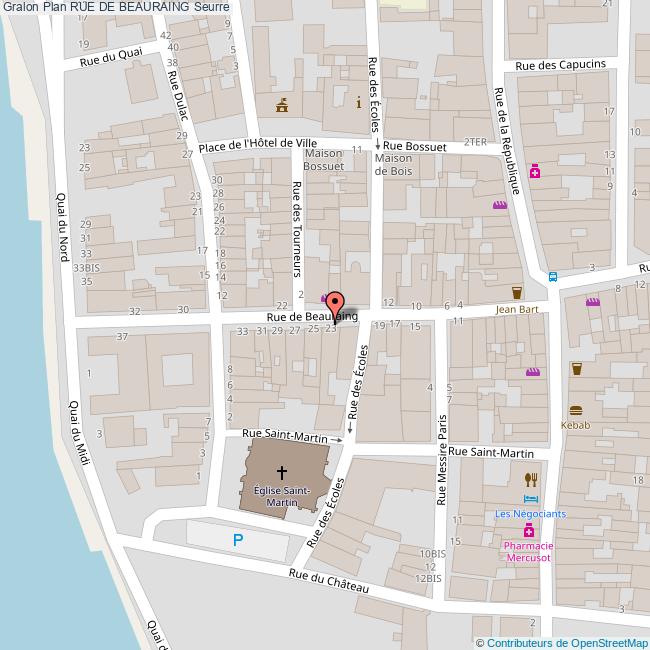
Task: Click the pharmacy icon near Rue de la République
Action: [x=536, y=171]
